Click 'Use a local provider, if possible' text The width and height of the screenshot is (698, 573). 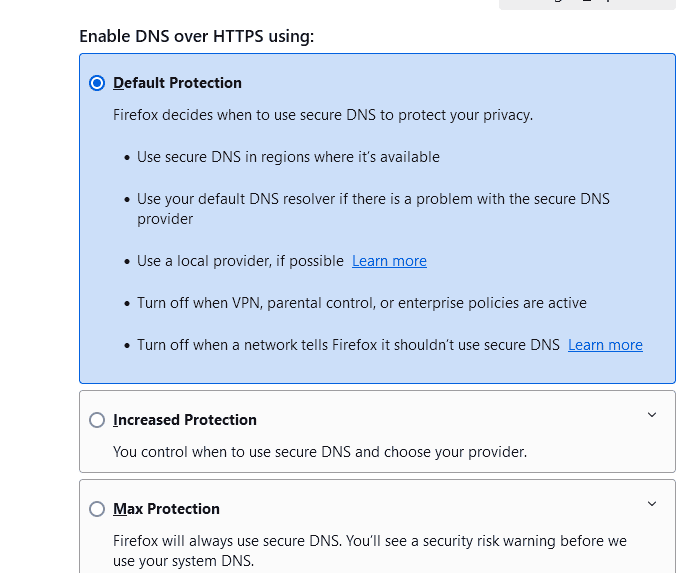point(240,261)
